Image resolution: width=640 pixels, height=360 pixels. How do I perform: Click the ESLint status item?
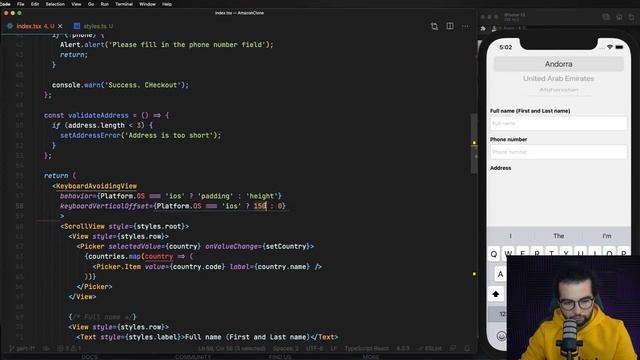pos(430,349)
